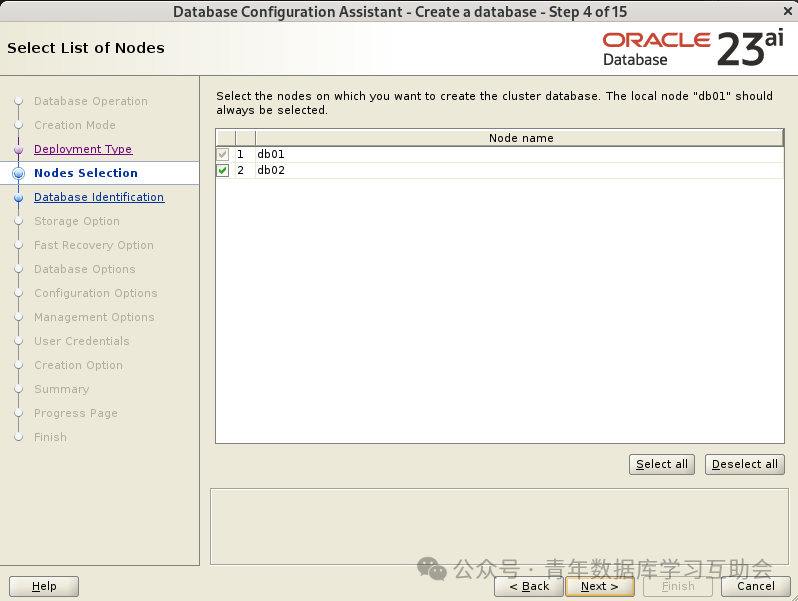Image resolution: width=798 pixels, height=601 pixels.
Task: Open the Help button
Action: point(44,586)
